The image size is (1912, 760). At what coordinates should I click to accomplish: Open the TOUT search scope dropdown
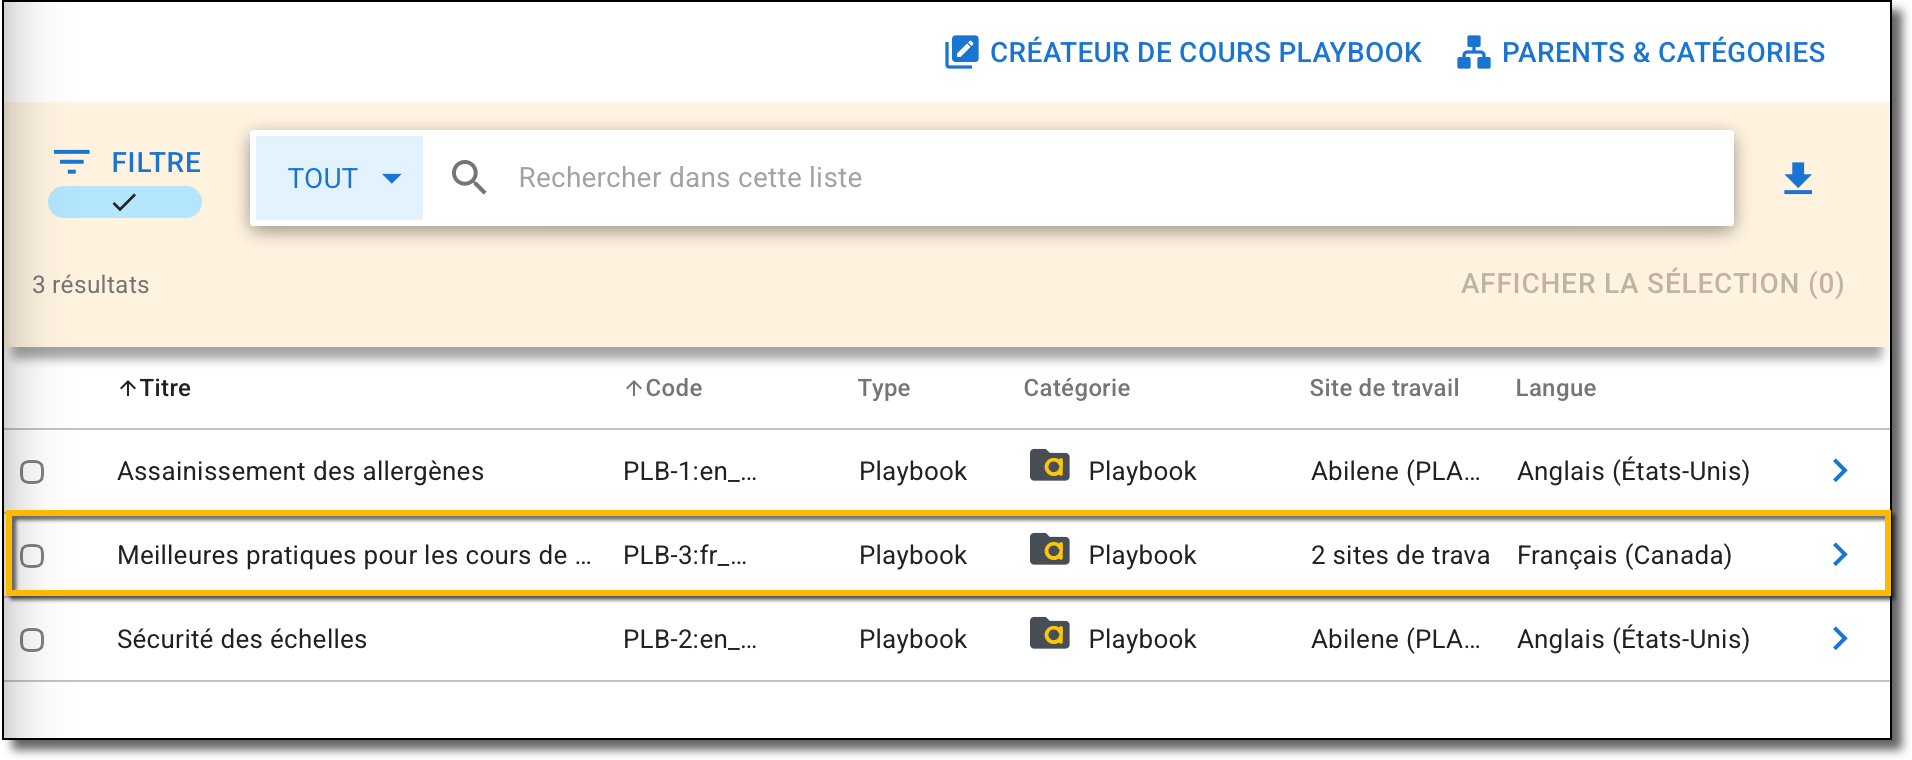click(340, 178)
